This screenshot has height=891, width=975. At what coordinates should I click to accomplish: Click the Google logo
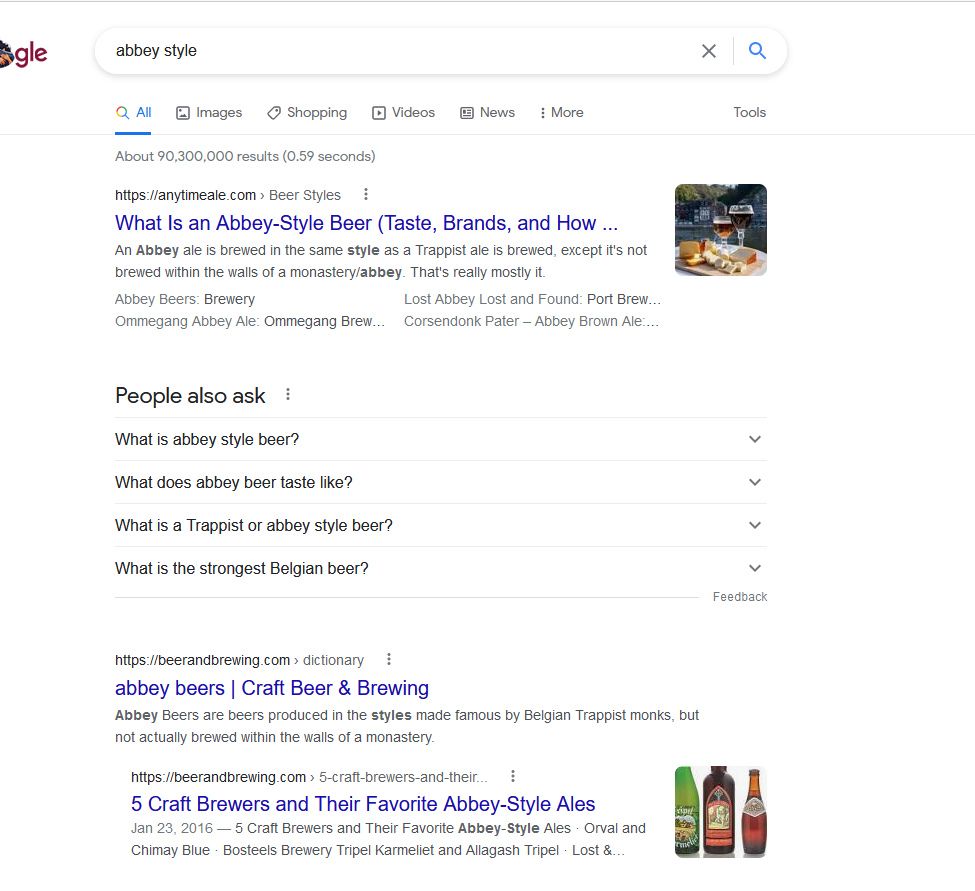coord(23,53)
